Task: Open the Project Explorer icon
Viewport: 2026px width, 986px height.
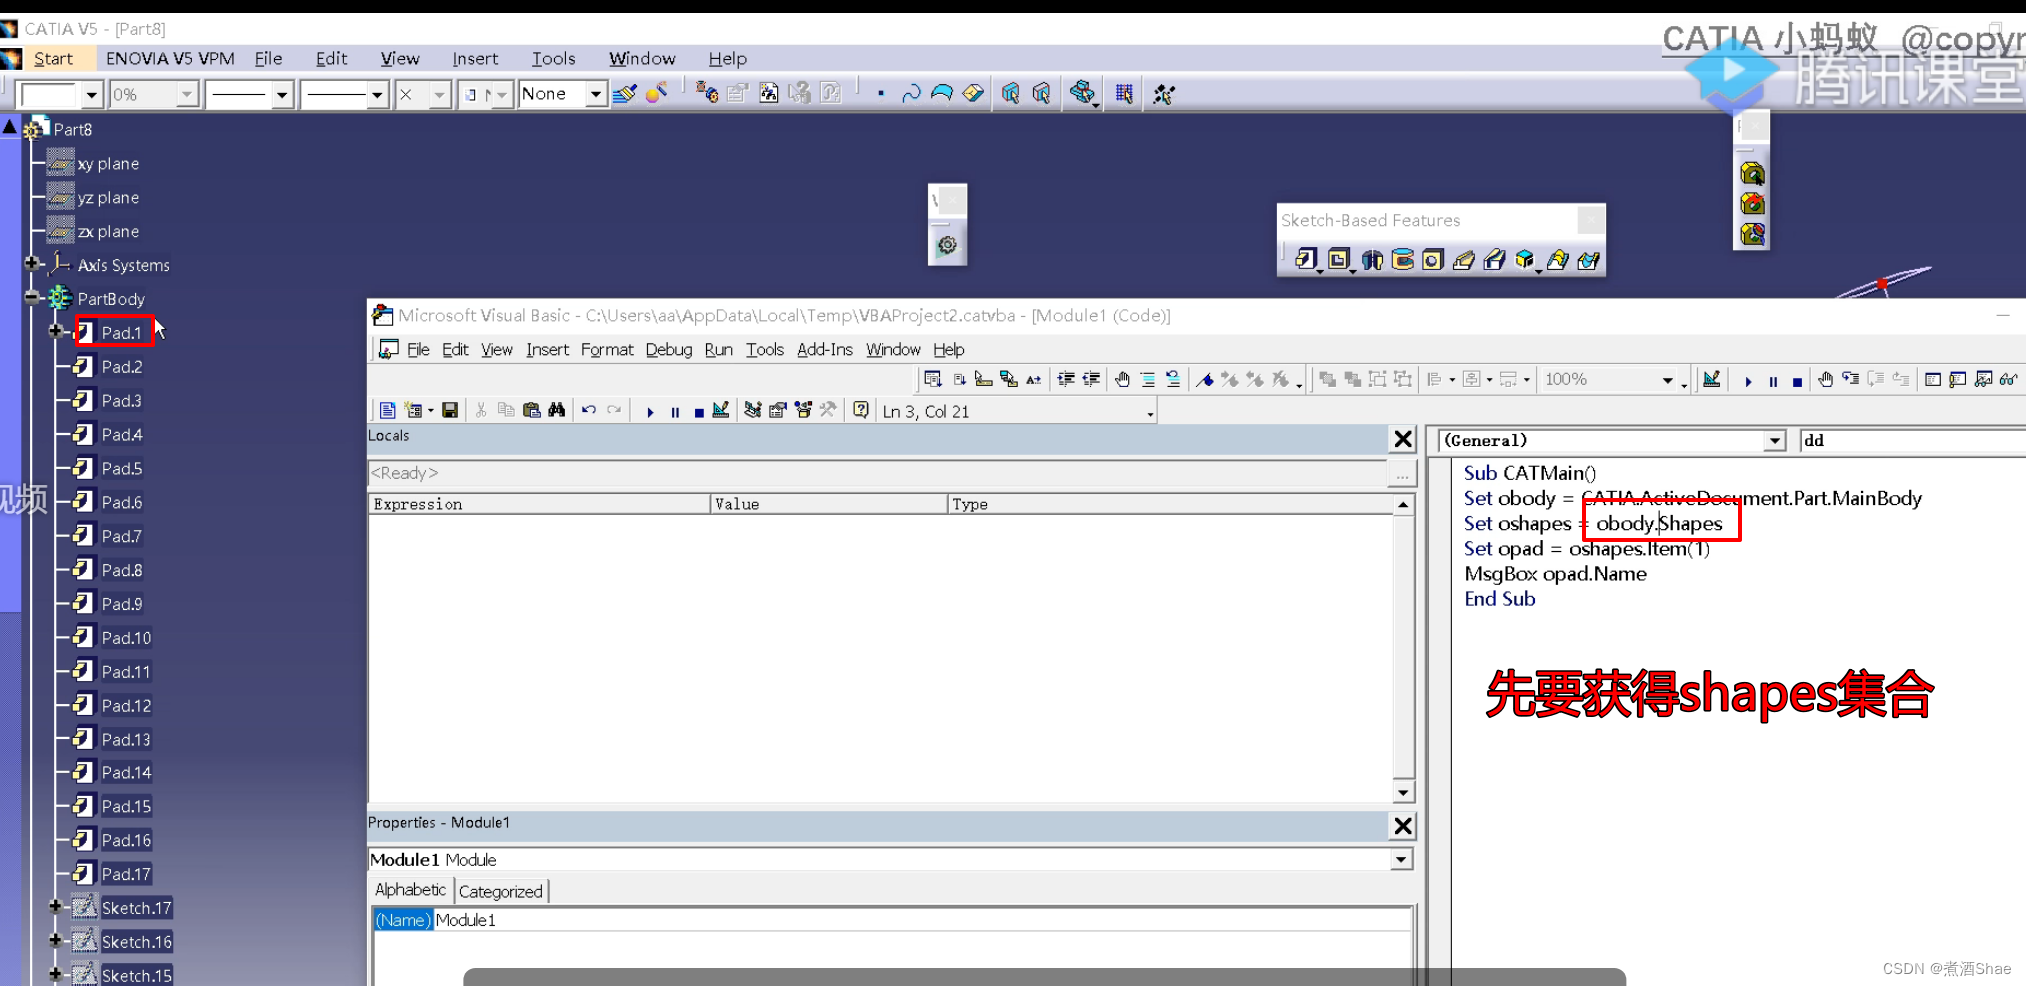Action: coord(753,410)
